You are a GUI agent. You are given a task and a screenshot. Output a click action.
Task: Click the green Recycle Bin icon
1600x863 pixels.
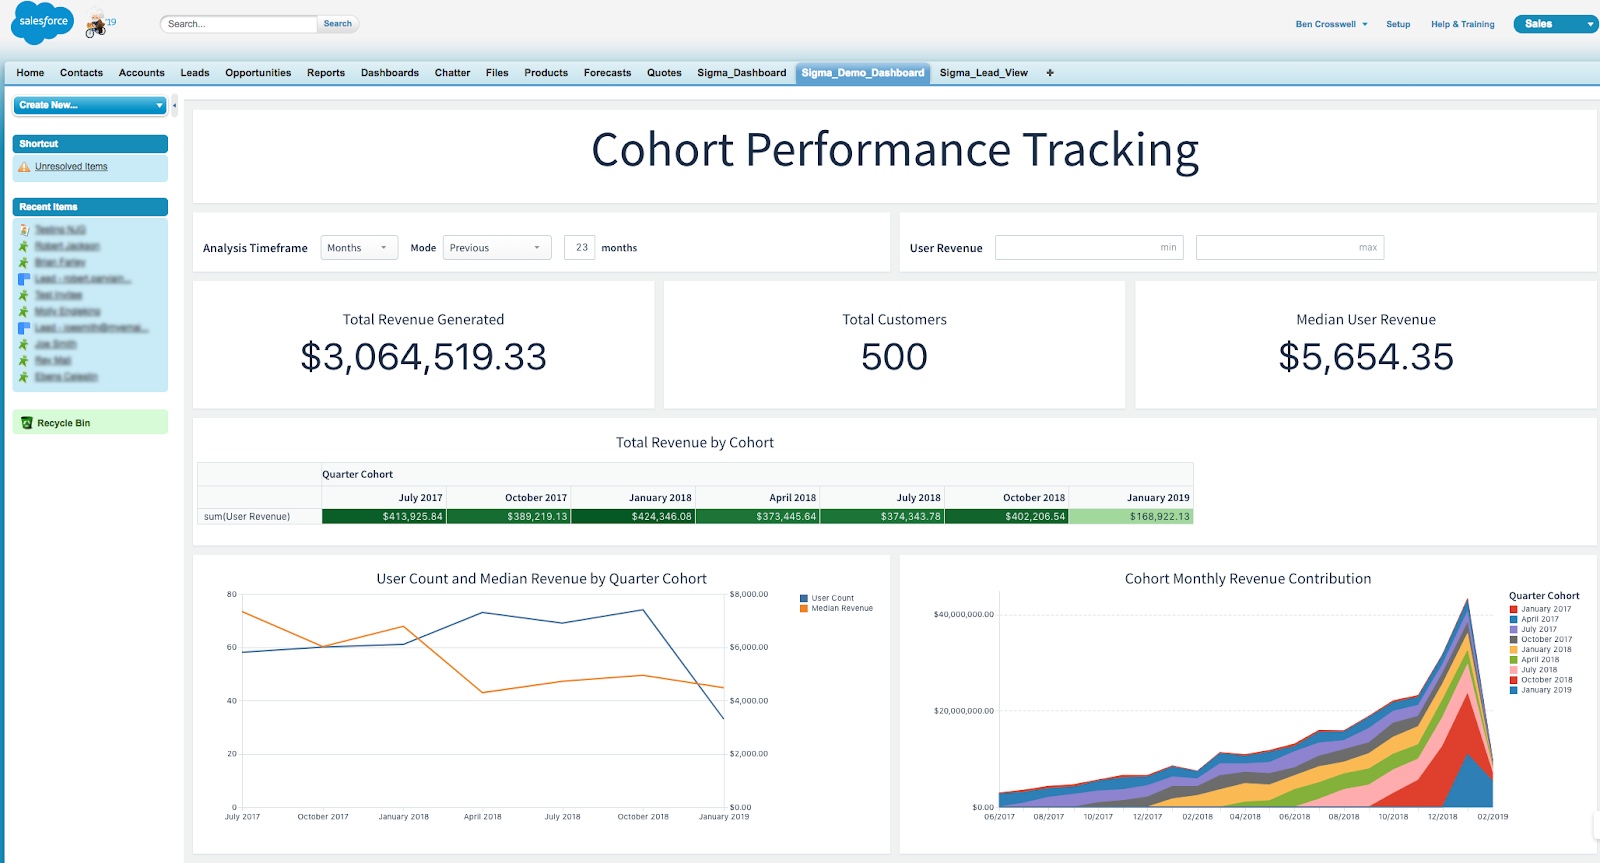[27, 423]
